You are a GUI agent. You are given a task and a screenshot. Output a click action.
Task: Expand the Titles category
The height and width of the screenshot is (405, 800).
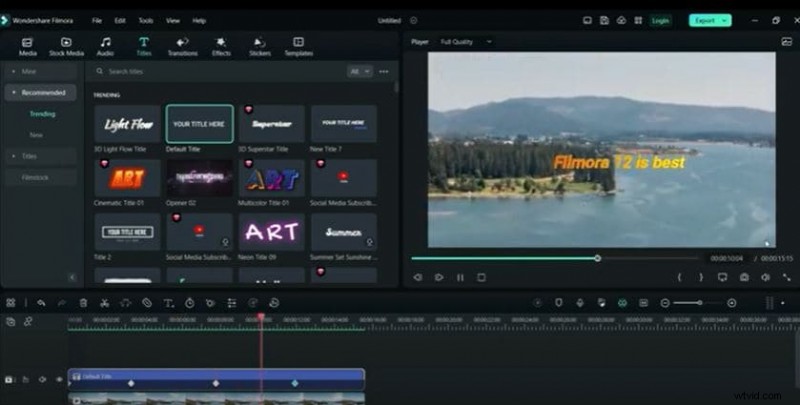click(41, 156)
